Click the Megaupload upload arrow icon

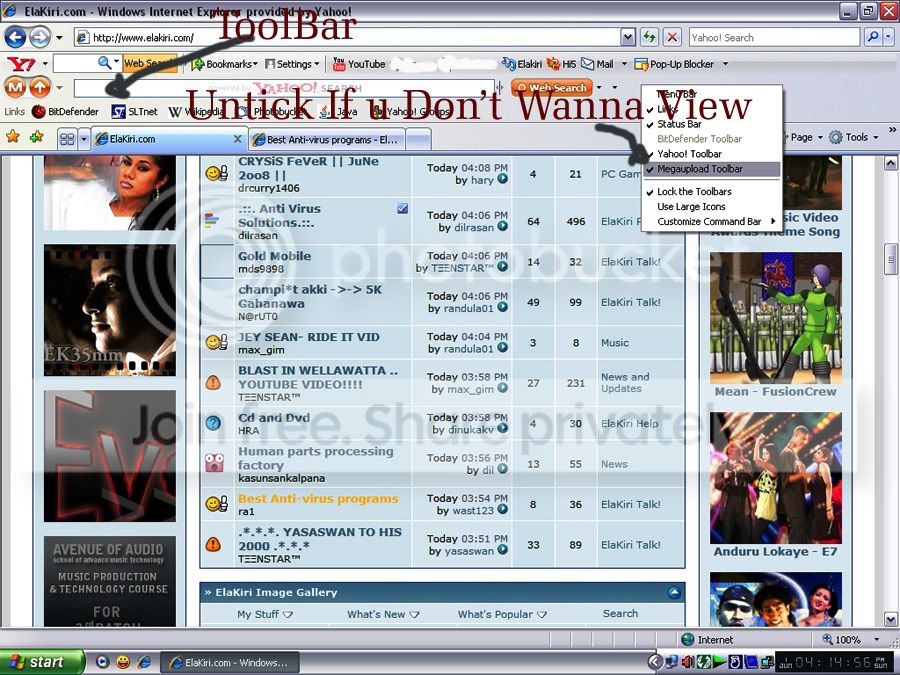click(x=40, y=88)
